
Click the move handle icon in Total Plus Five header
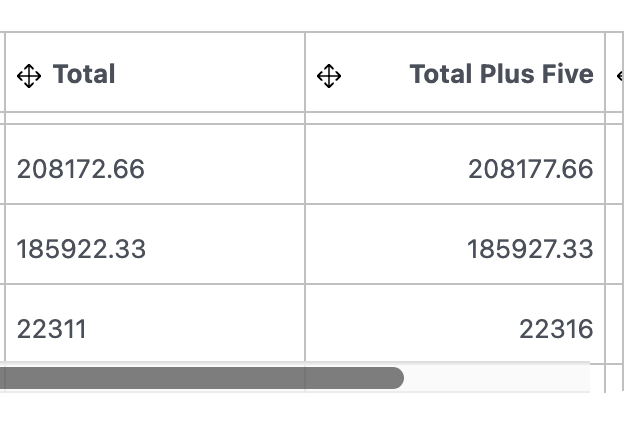click(329, 76)
